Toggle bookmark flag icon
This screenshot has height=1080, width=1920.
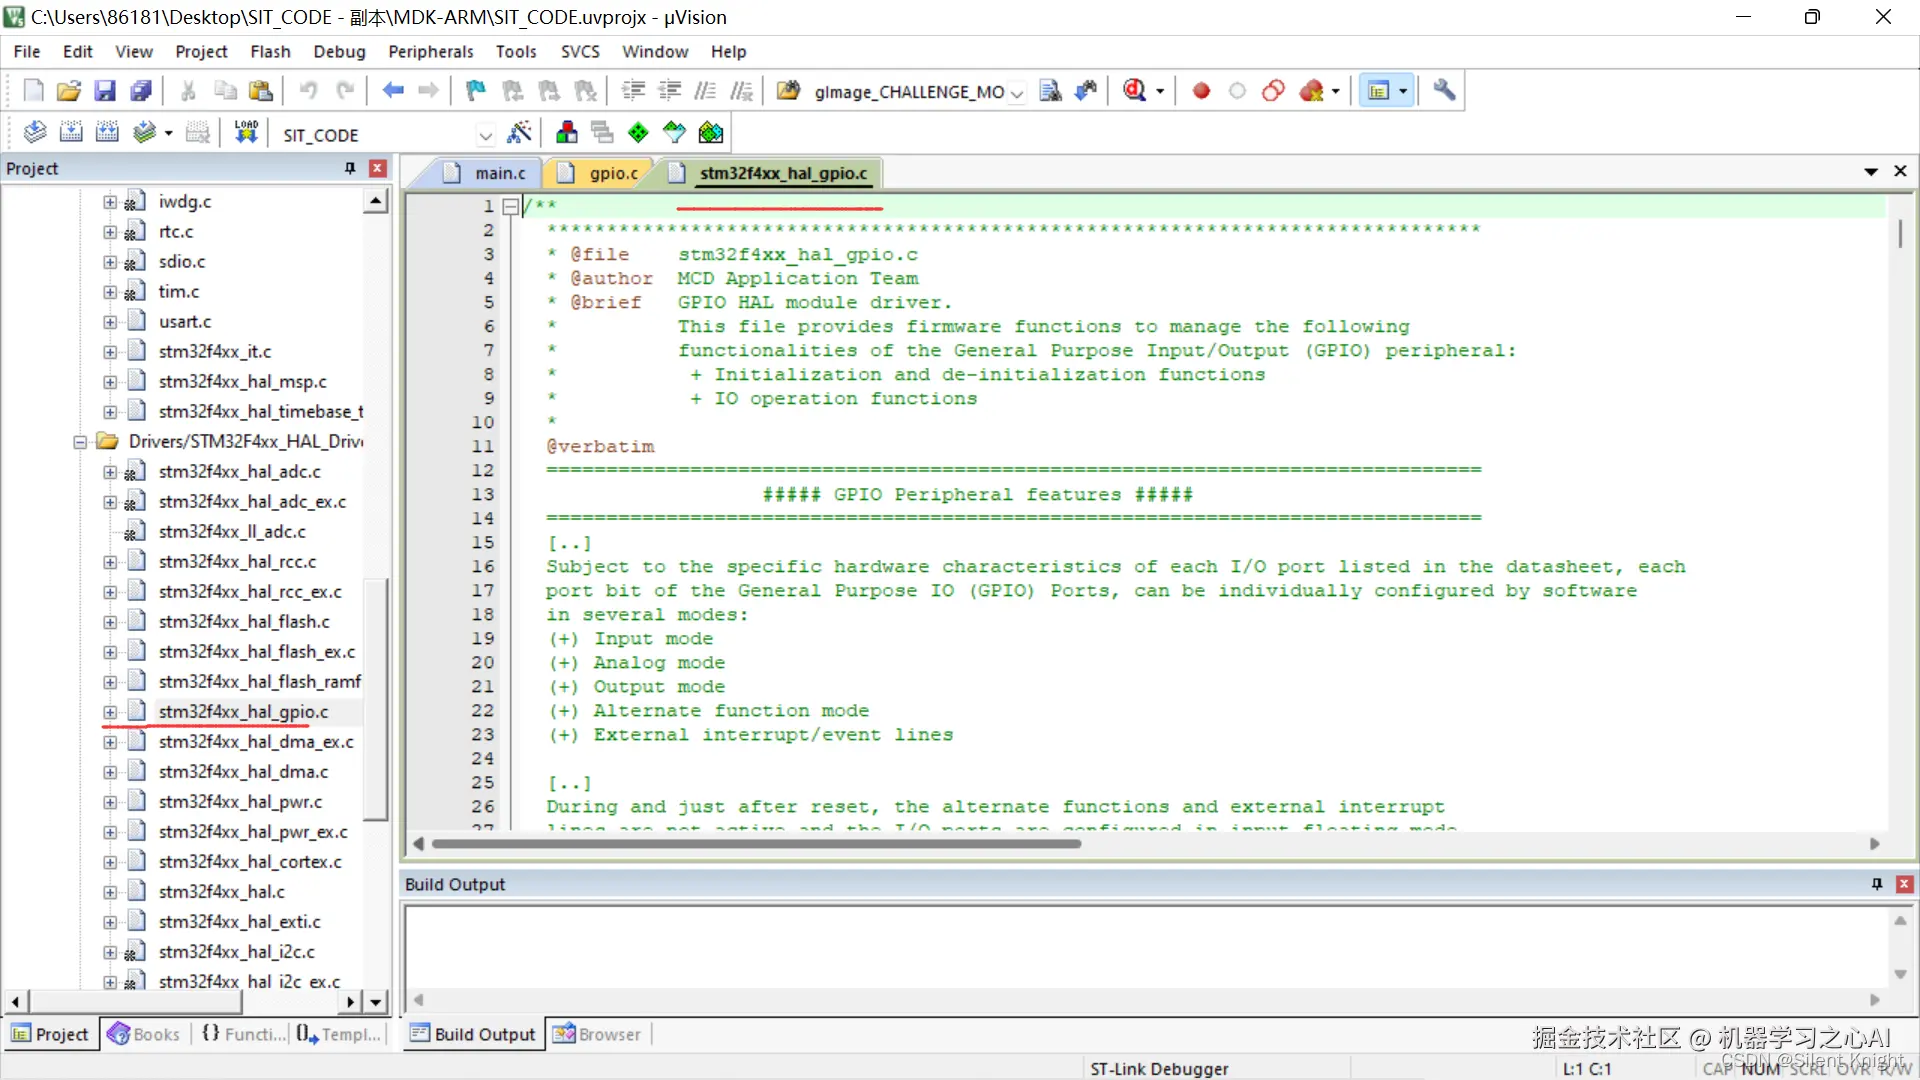476,91
